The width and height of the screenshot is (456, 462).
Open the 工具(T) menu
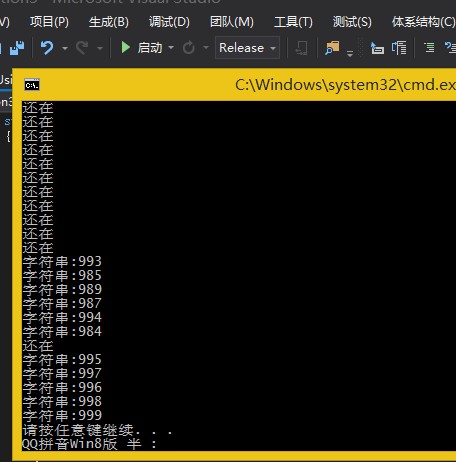293,22
